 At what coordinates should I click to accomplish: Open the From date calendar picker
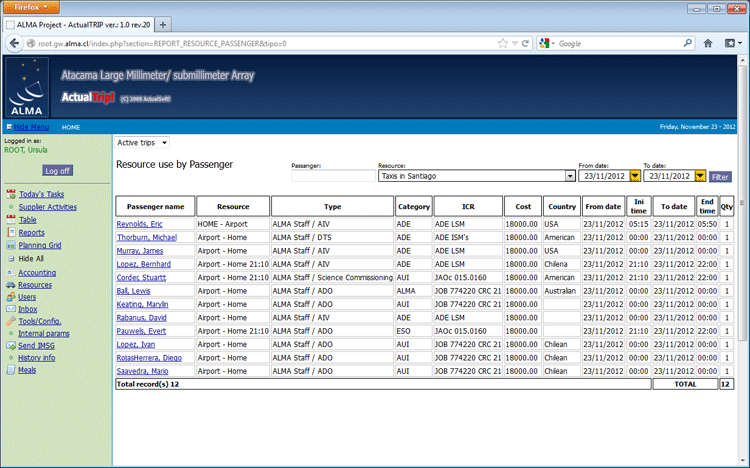click(x=635, y=176)
